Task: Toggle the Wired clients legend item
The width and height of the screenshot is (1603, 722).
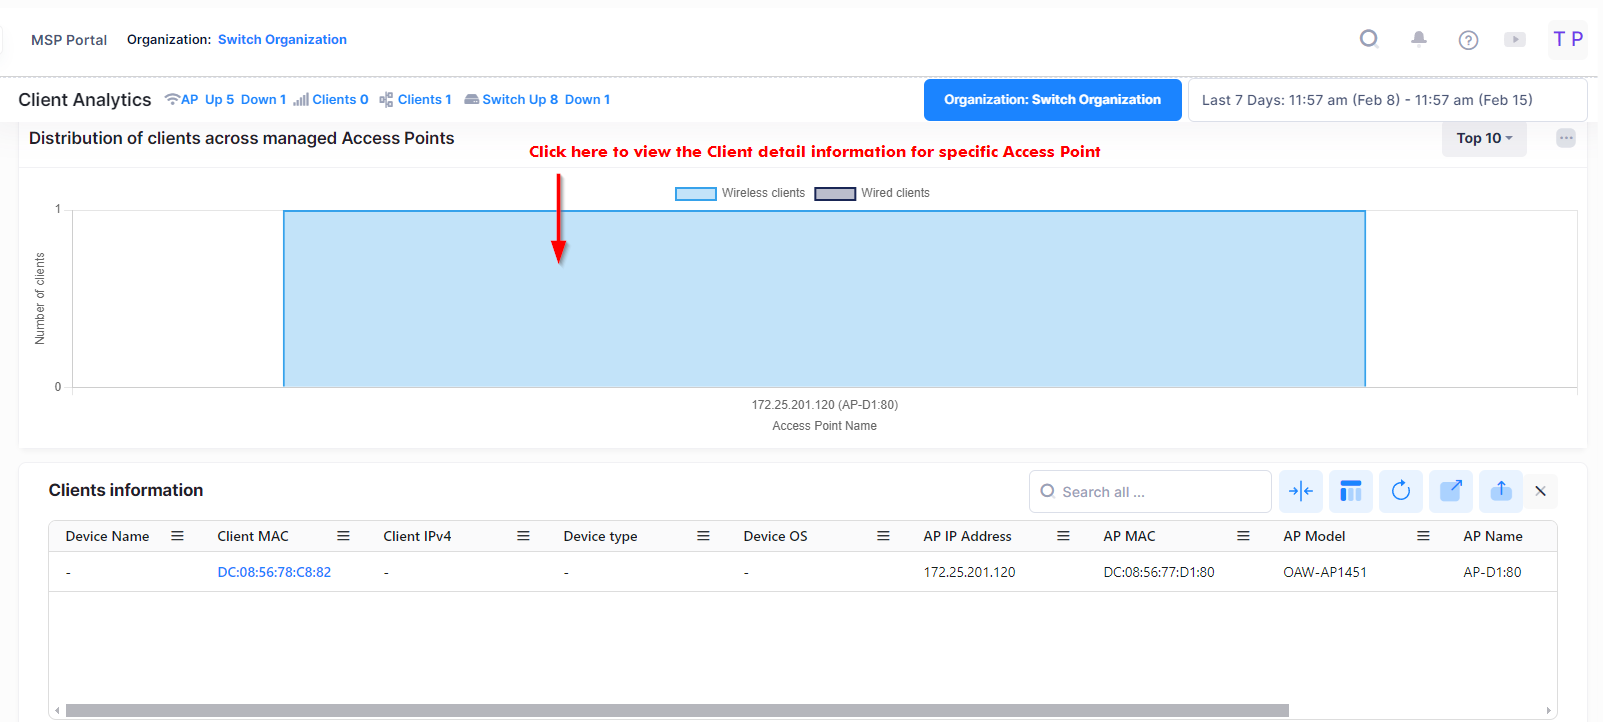Action: point(872,193)
